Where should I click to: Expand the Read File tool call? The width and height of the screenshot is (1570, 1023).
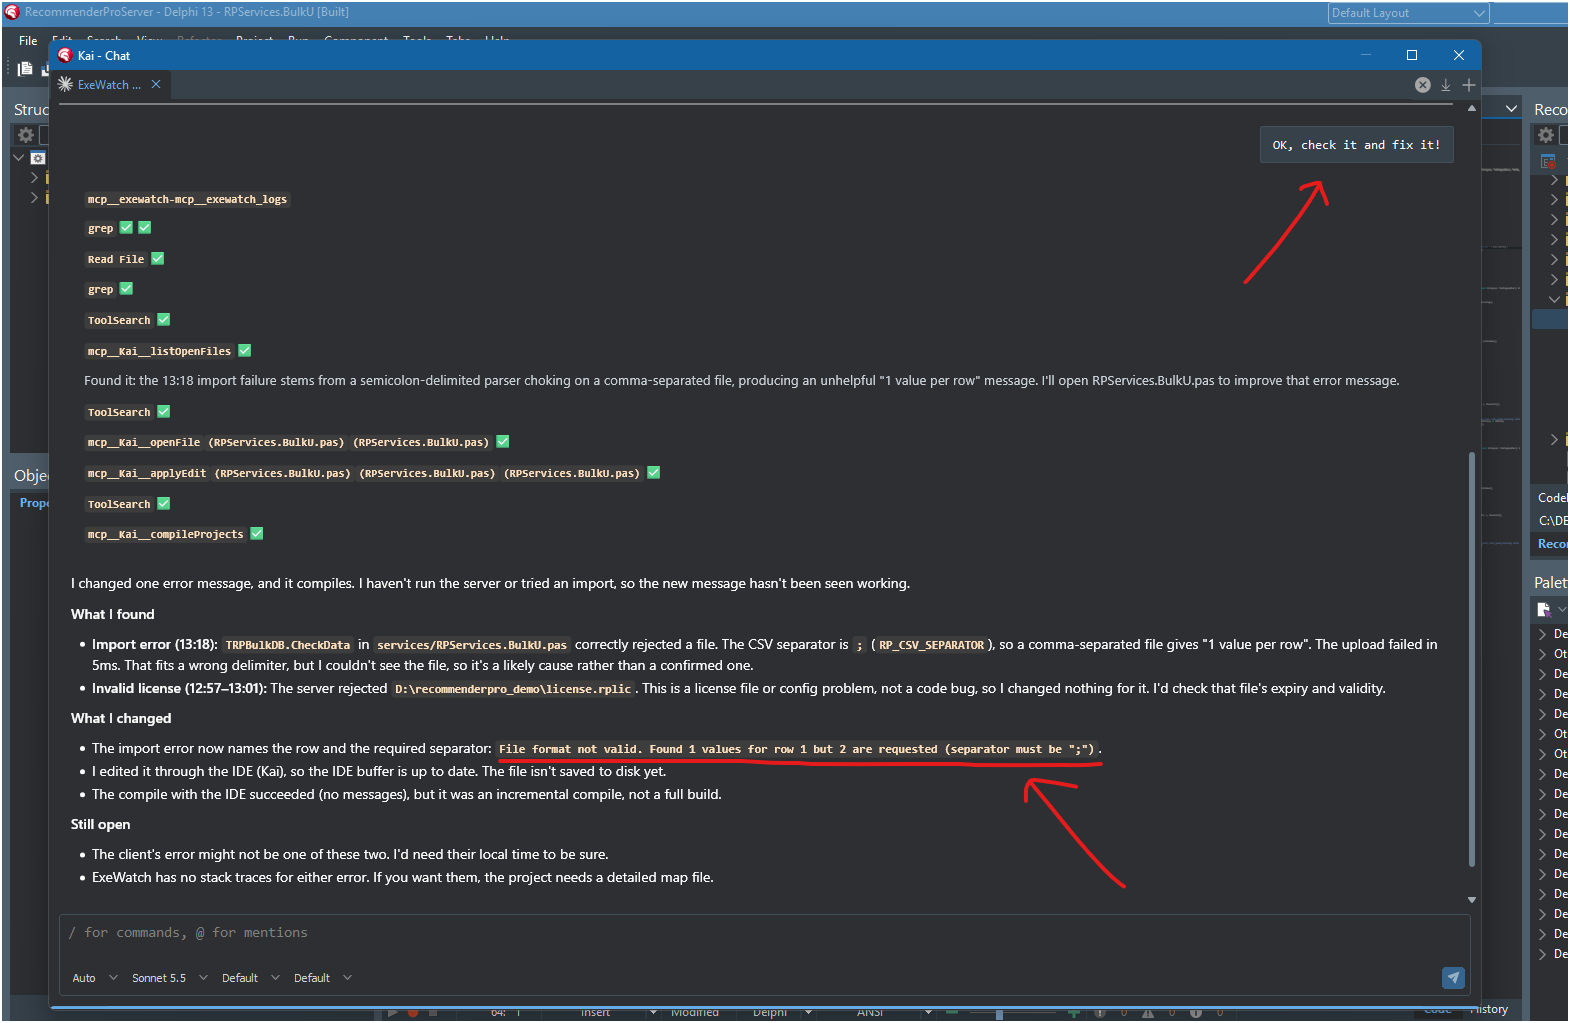tap(116, 259)
